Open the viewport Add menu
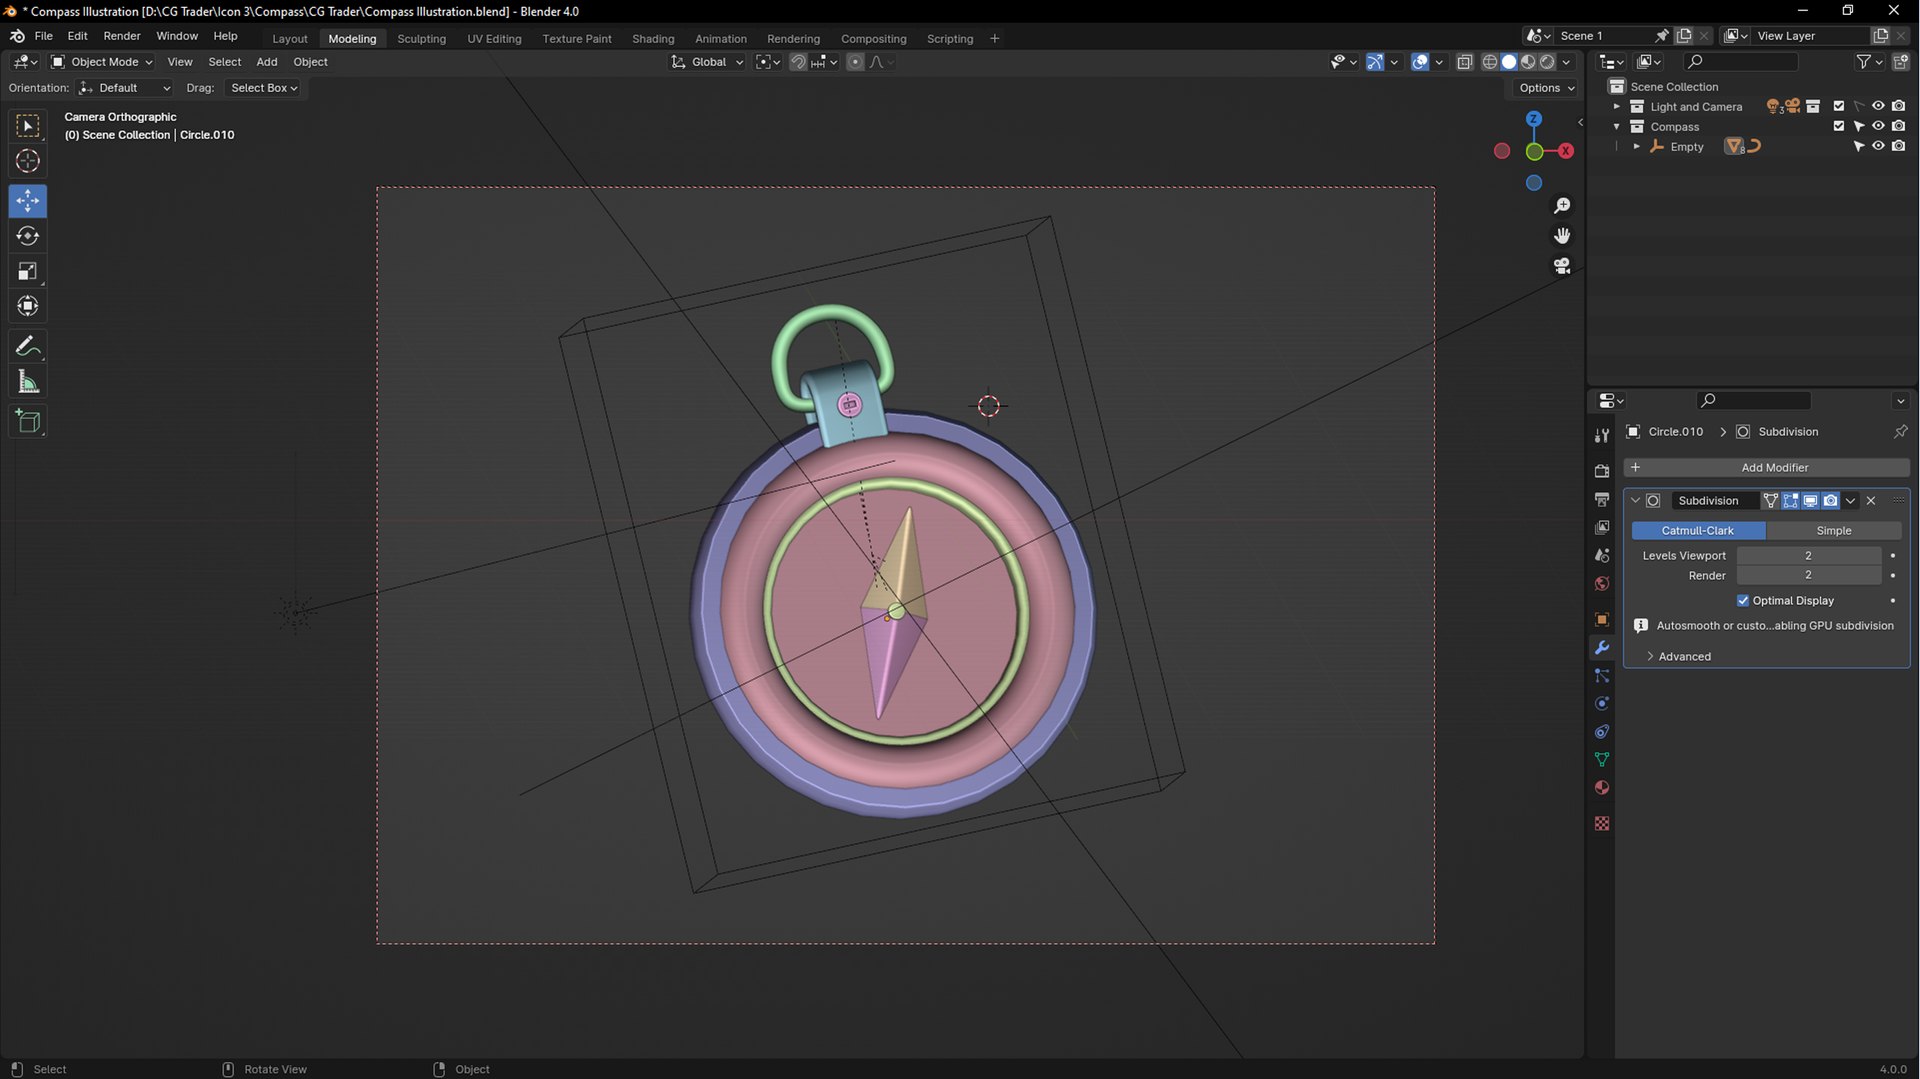Viewport: 1920px width, 1079px height. pyautogui.click(x=266, y=62)
